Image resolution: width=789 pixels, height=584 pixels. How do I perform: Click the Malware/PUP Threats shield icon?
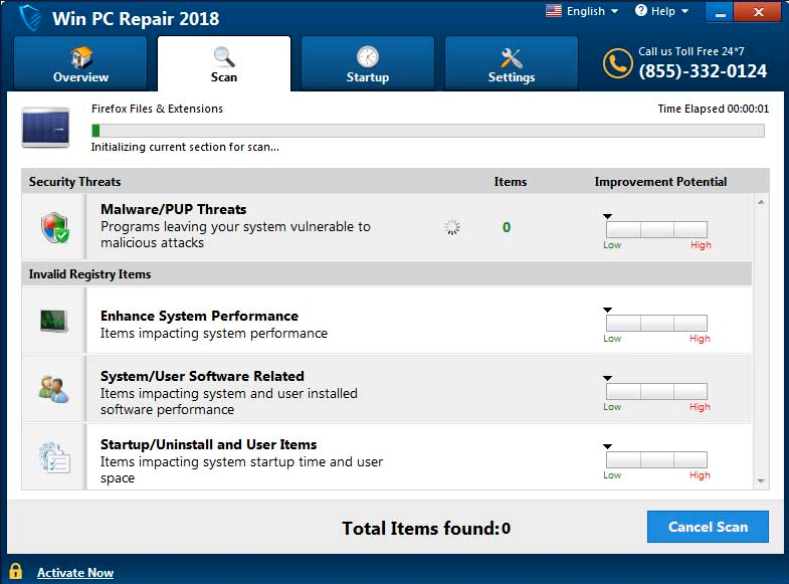tap(54, 227)
